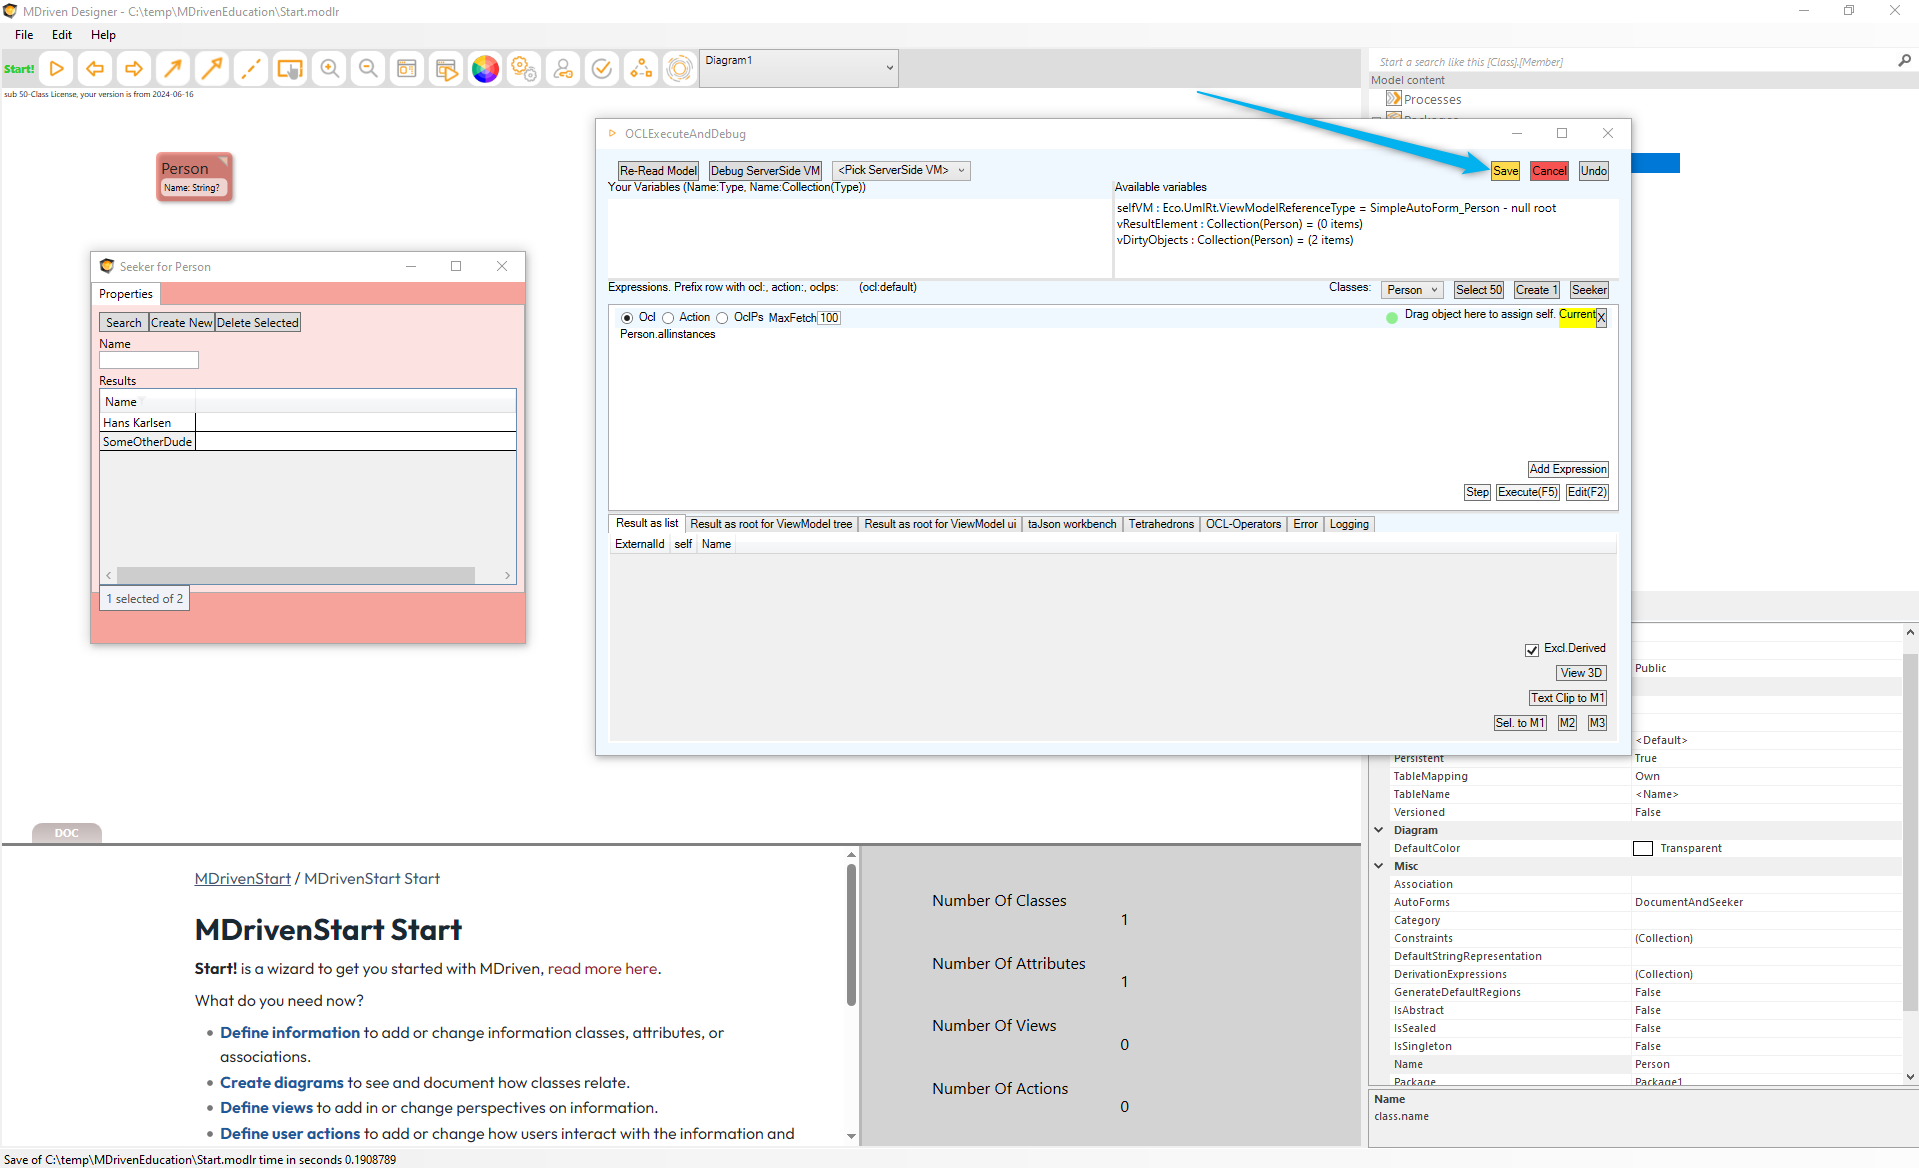Click the DefaultColor Transparent swatch
This screenshot has height=1168, width=1919.
pos(1643,849)
